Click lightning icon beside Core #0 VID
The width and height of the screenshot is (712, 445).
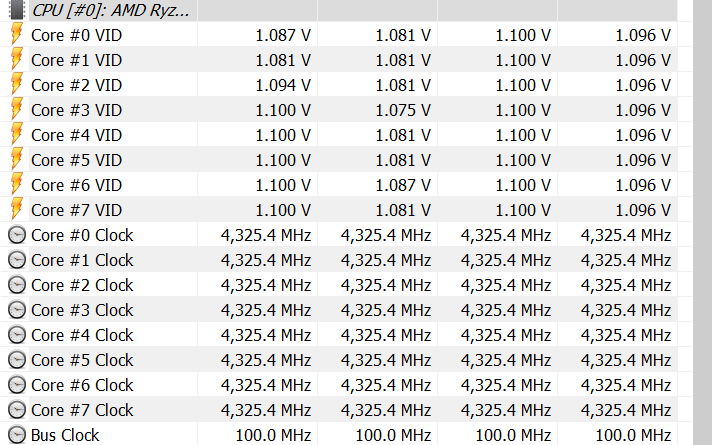(17, 35)
